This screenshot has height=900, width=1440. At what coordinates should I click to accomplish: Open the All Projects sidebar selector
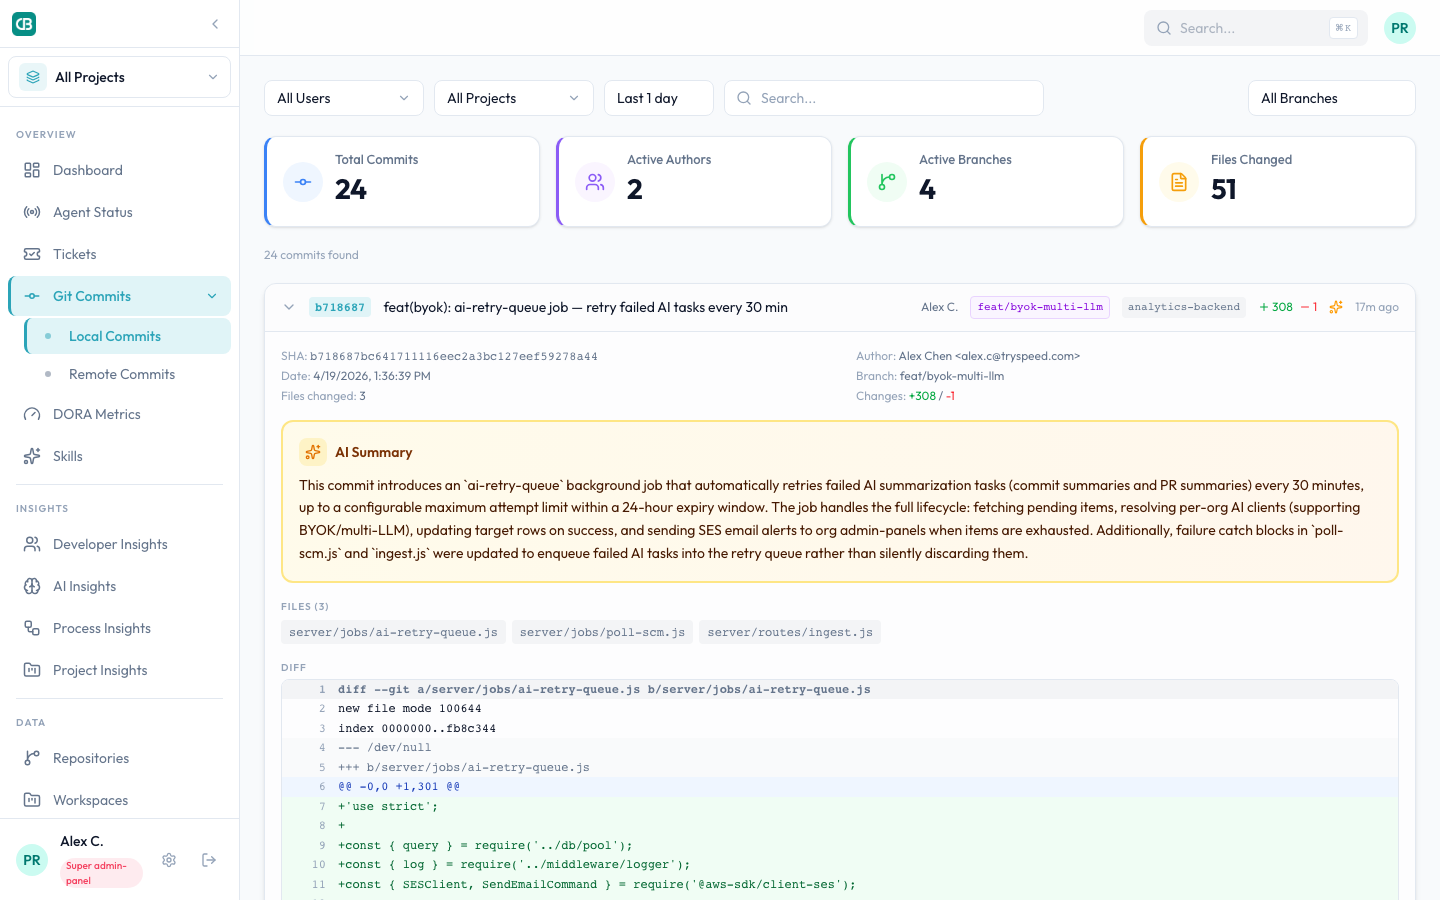[119, 77]
